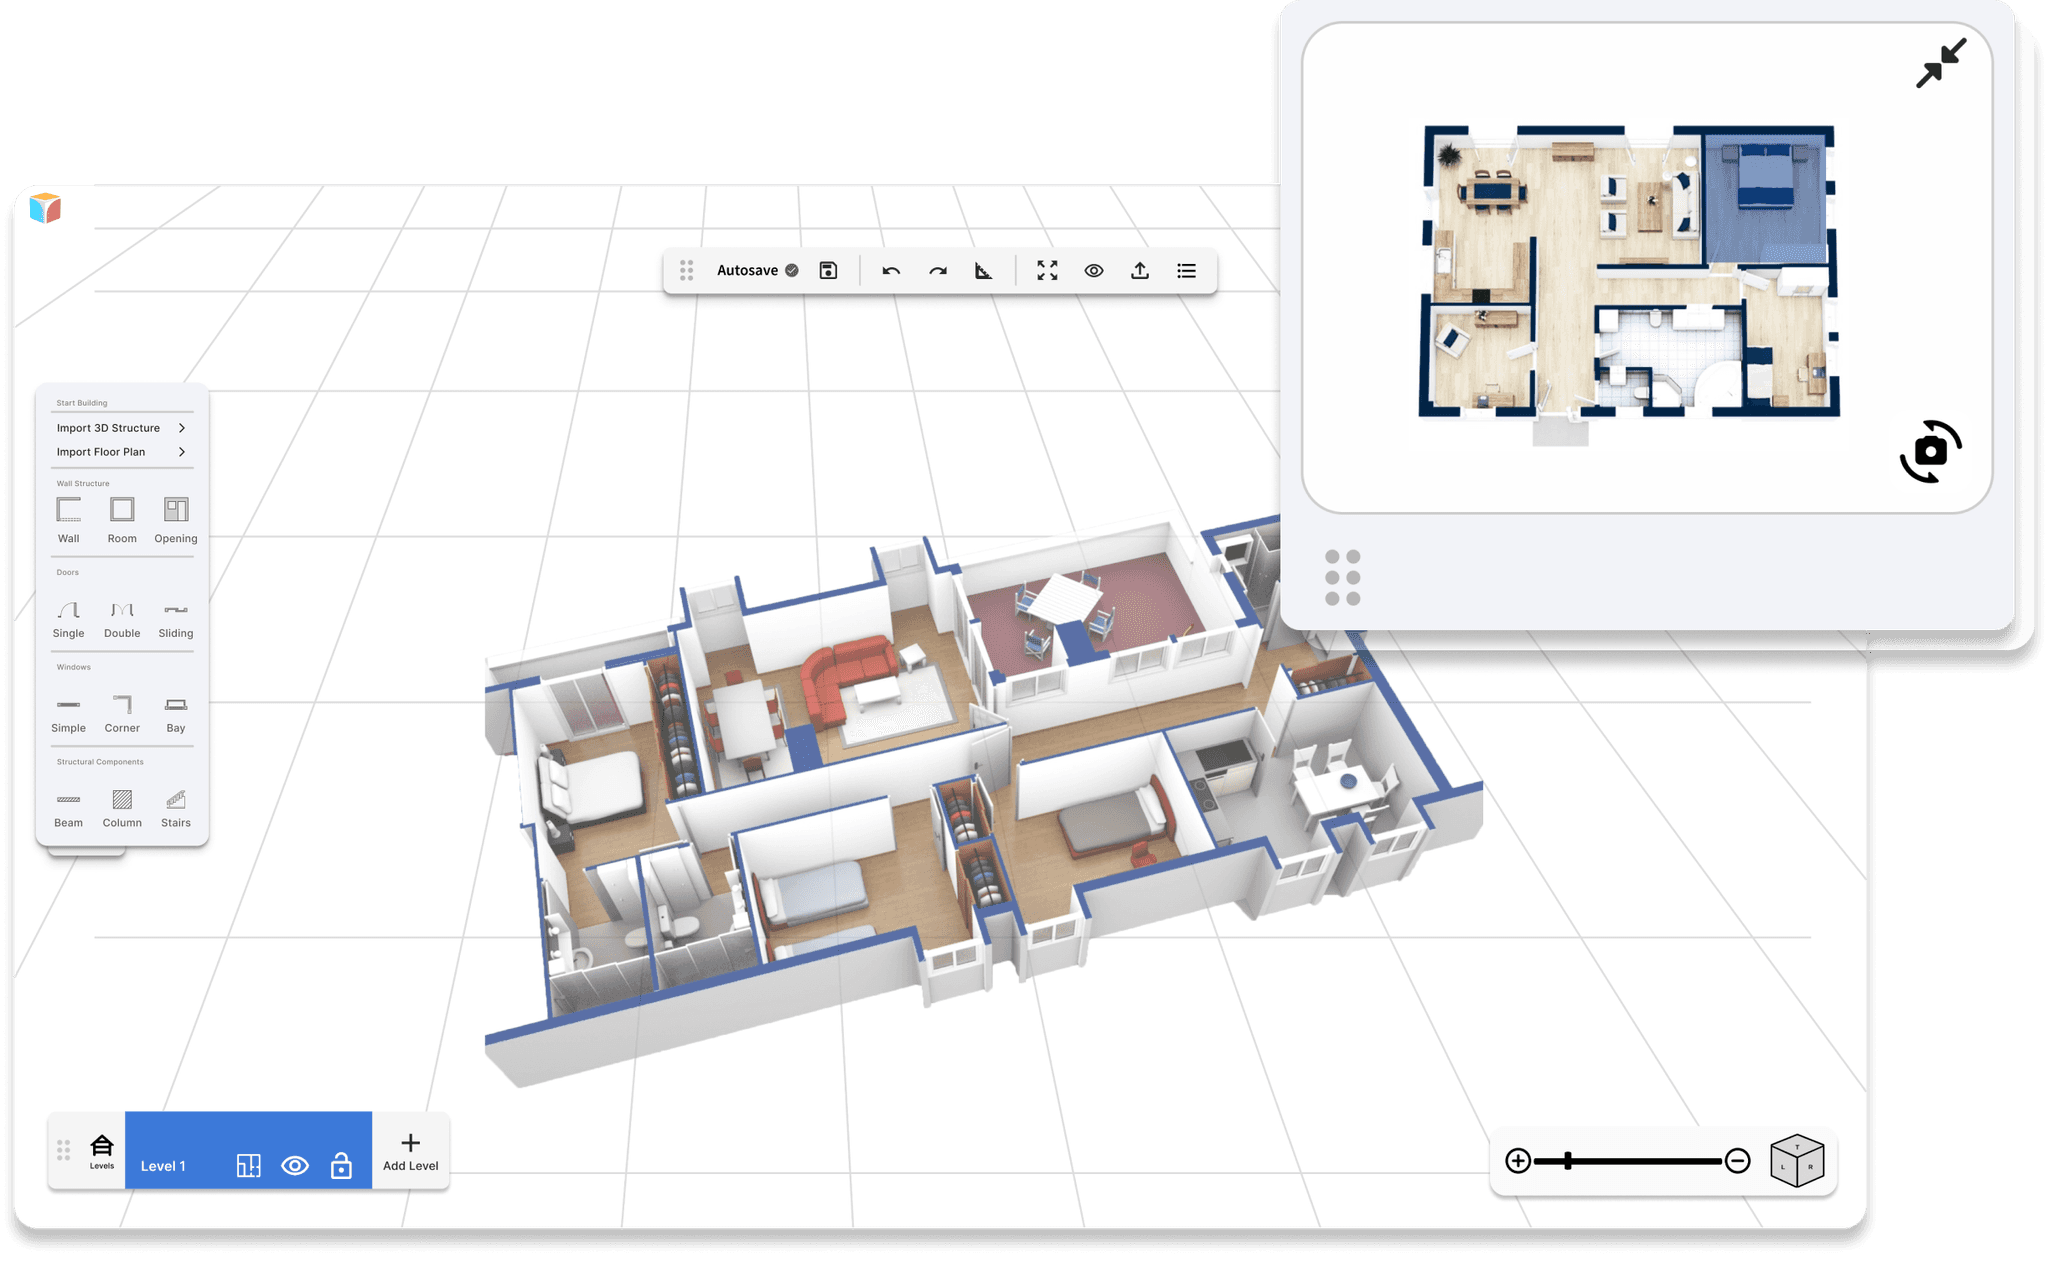Toggle Level 1 visibility eye icon
The width and height of the screenshot is (2048, 1267).
click(x=295, y=1166)
